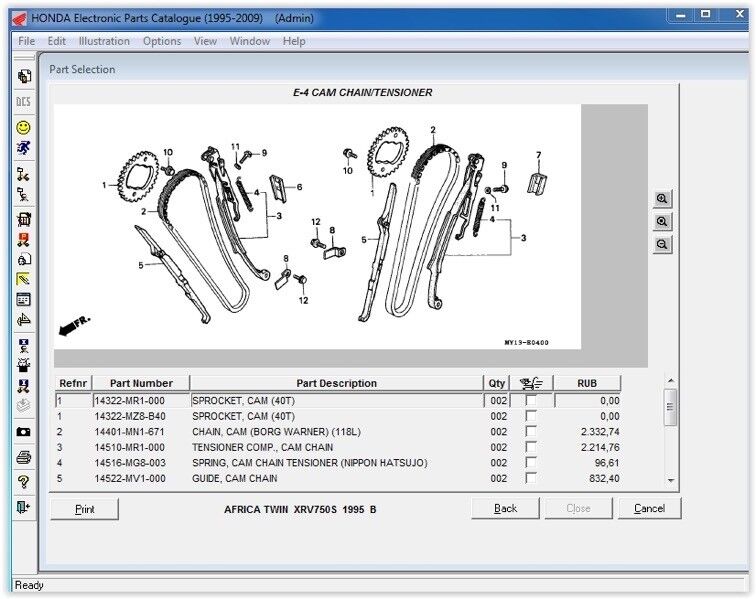Click the greyed Close button

[579, 508]
